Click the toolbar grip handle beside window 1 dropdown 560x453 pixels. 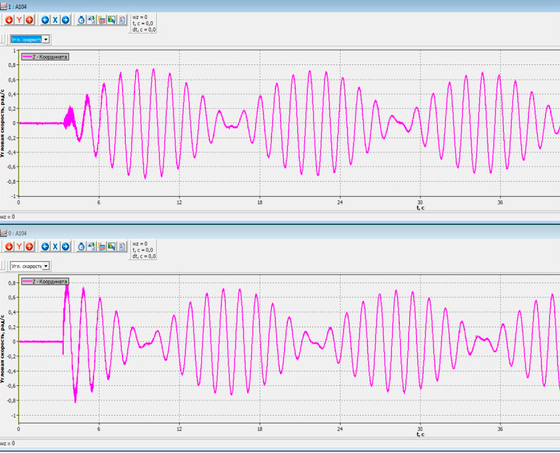pyautogui.click(x=4, y=39)
